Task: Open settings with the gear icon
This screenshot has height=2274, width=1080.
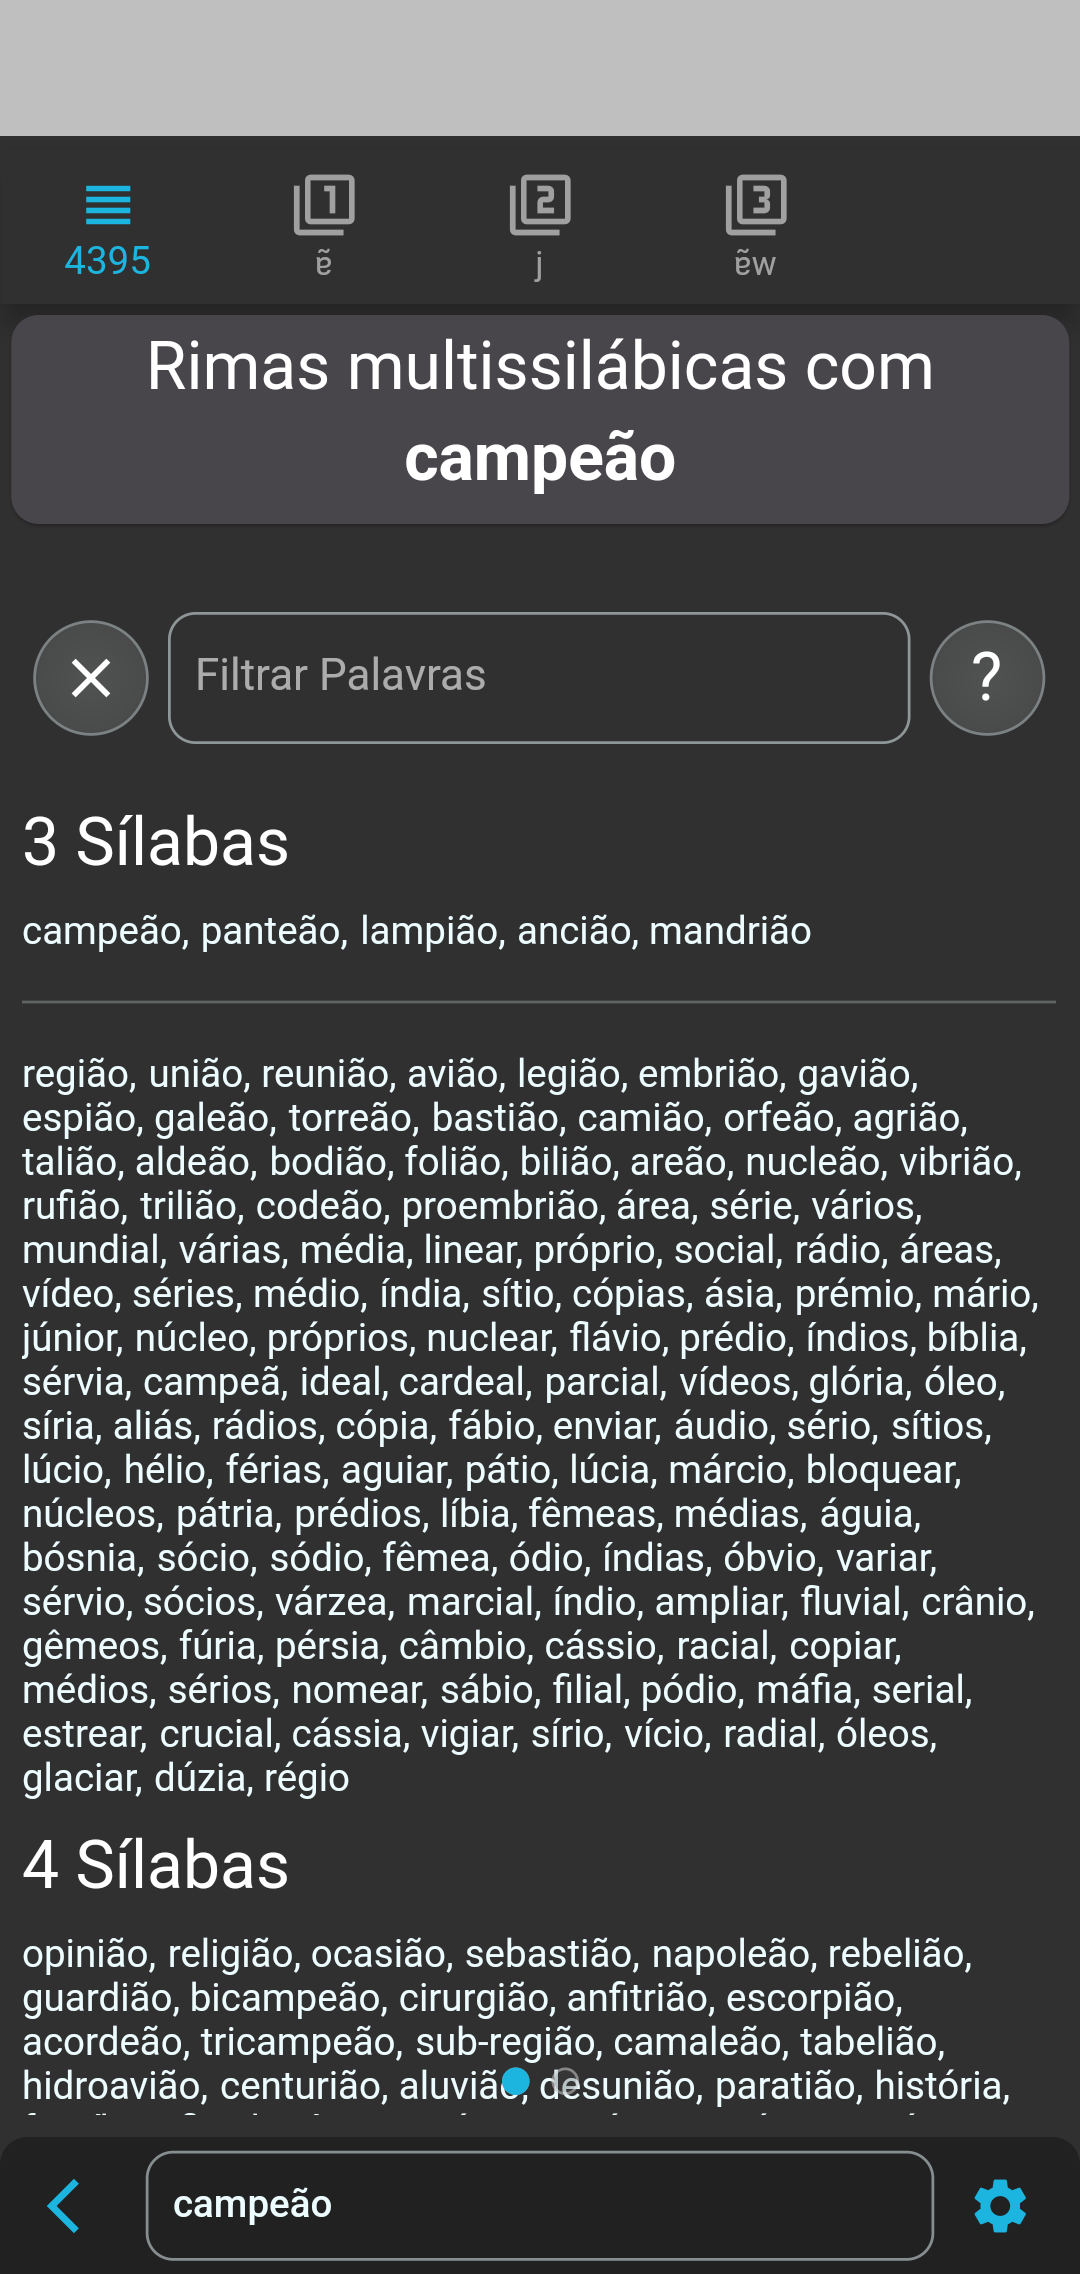Action: coord(999,2205)
